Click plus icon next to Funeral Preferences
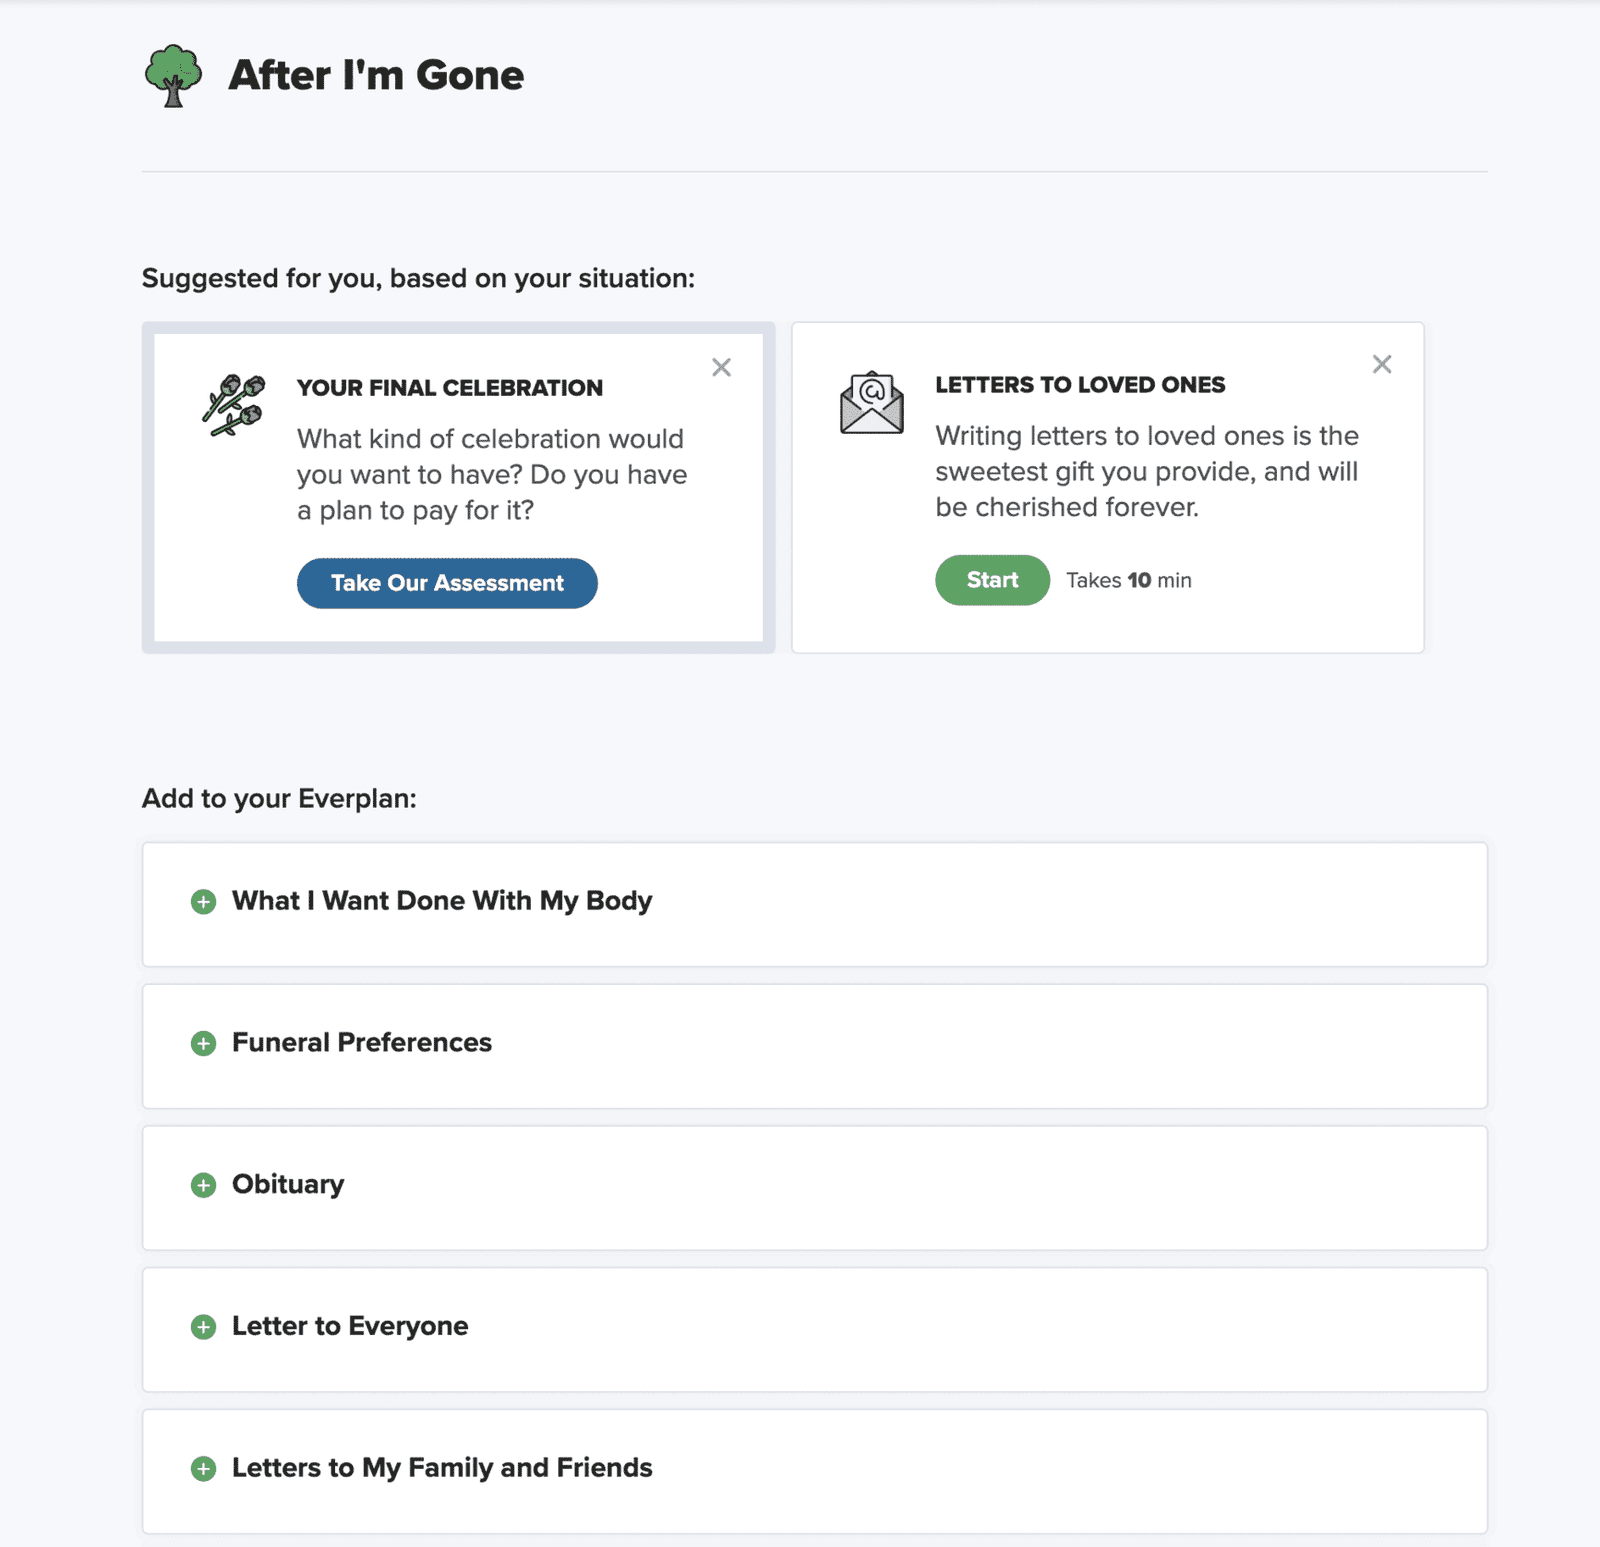1600x1547 pixels. pos(203,1044)
